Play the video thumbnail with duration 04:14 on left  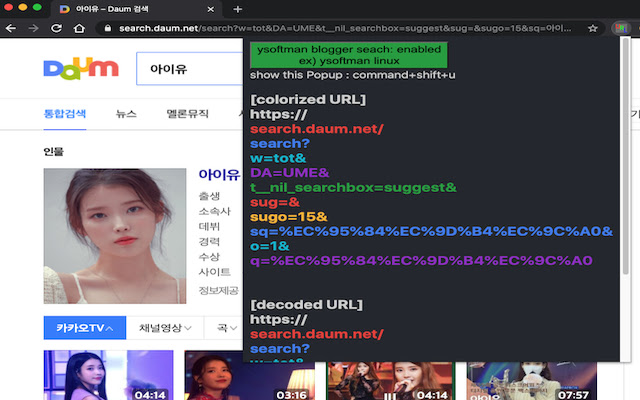pos(108,375)
